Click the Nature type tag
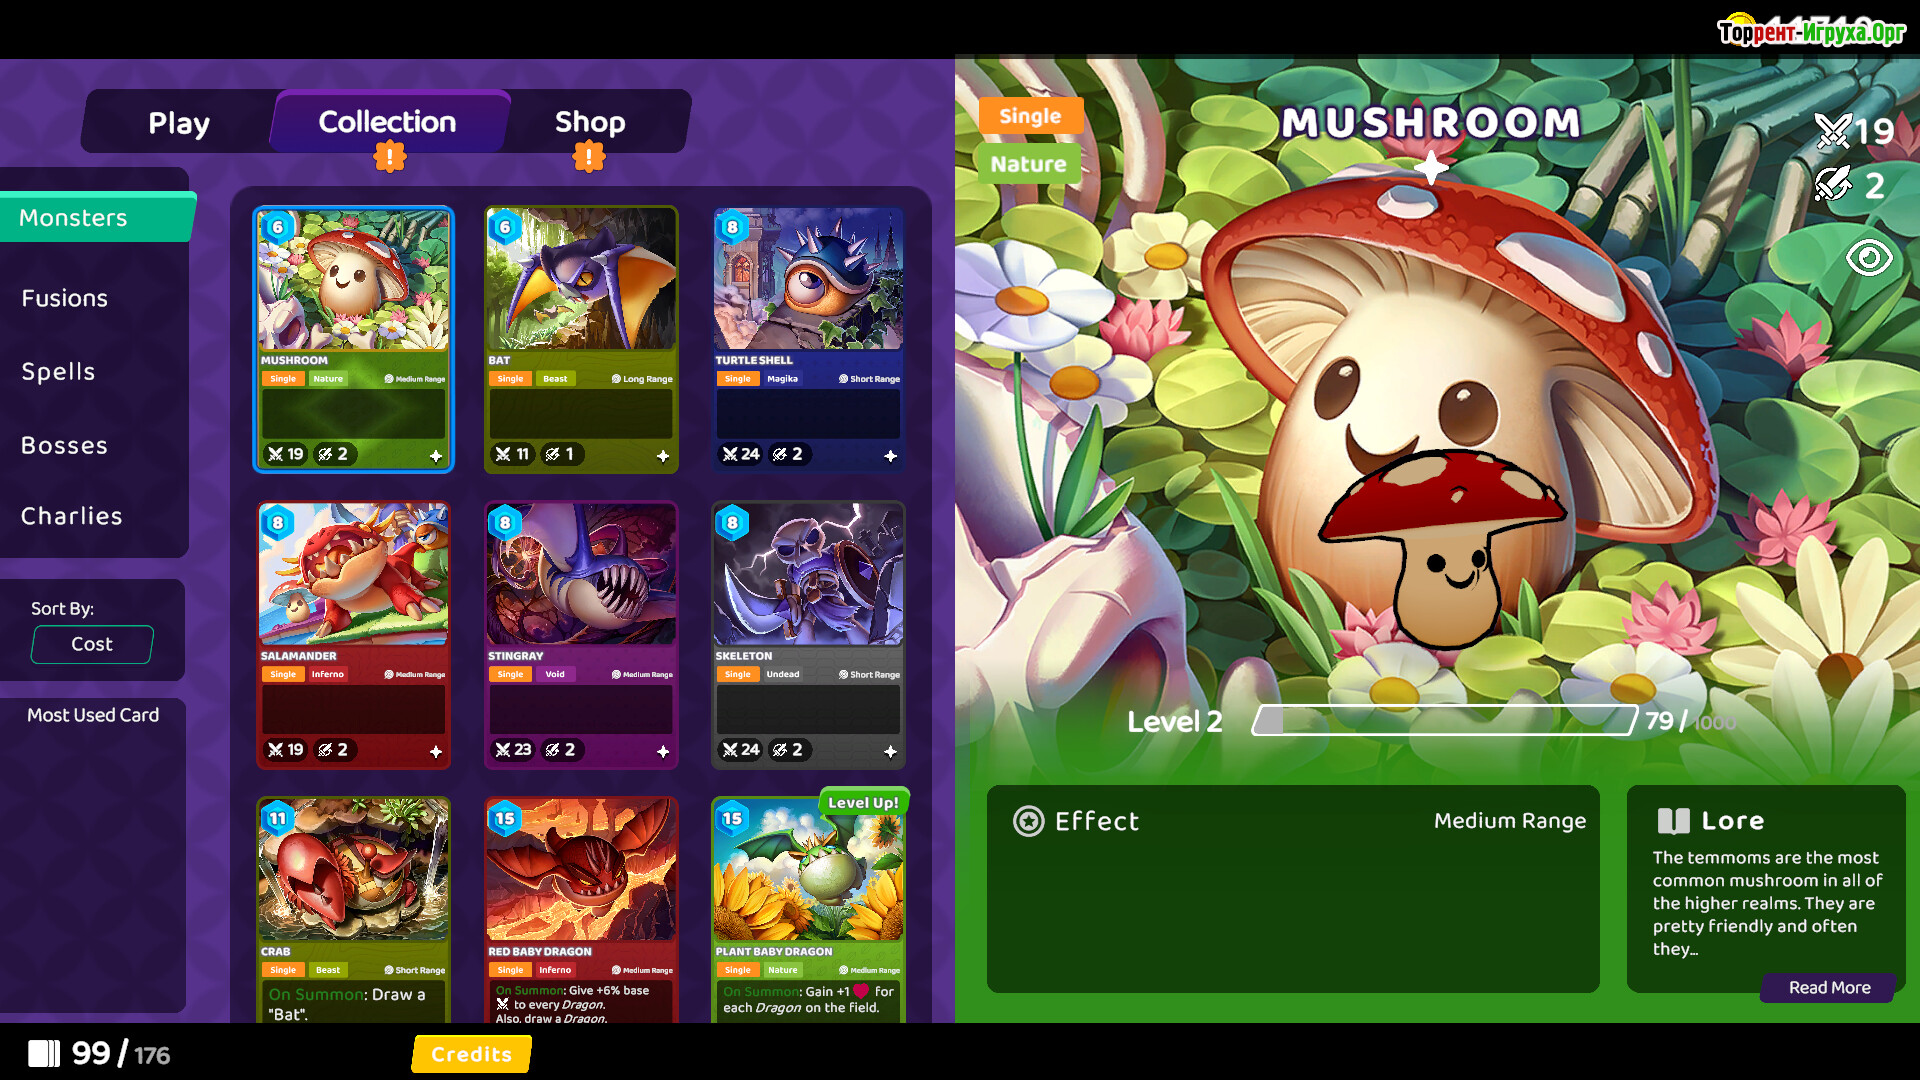 coord(1028,164)
